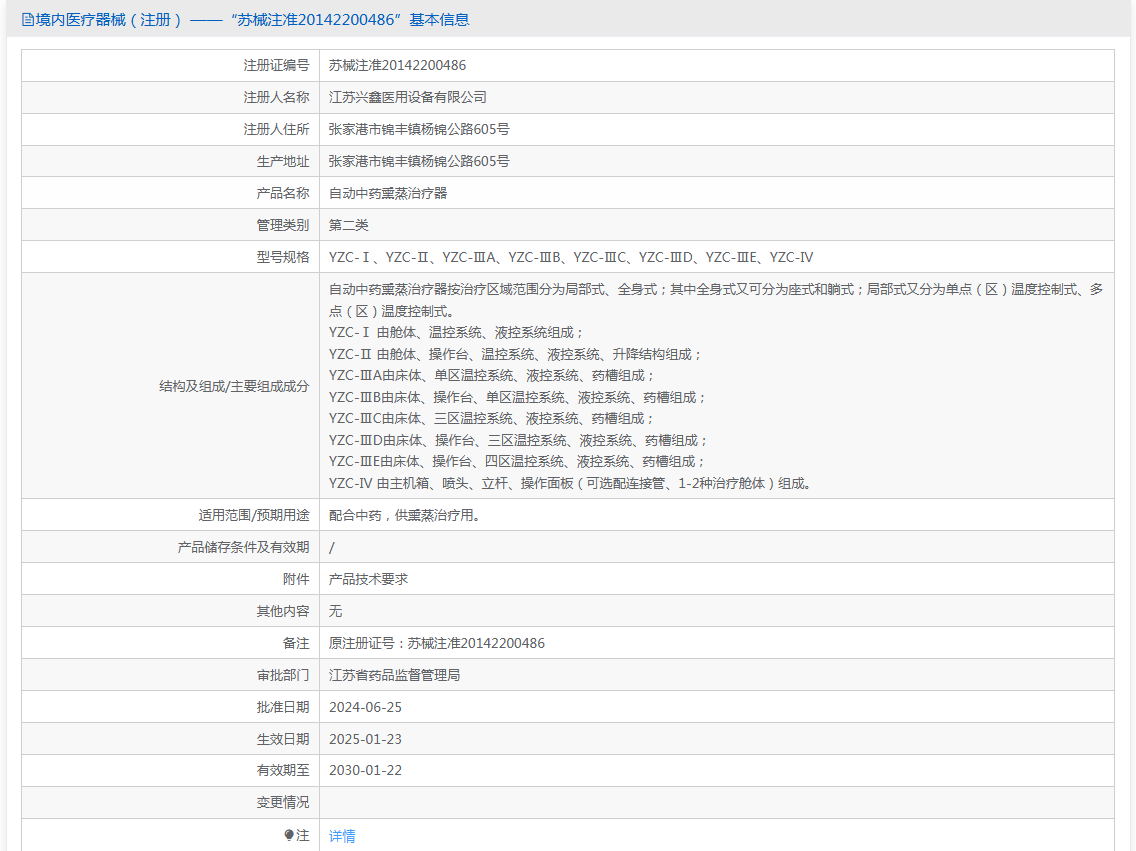
Task: Select attachment value 产品技术要求
Action: [x=368, y=579]
